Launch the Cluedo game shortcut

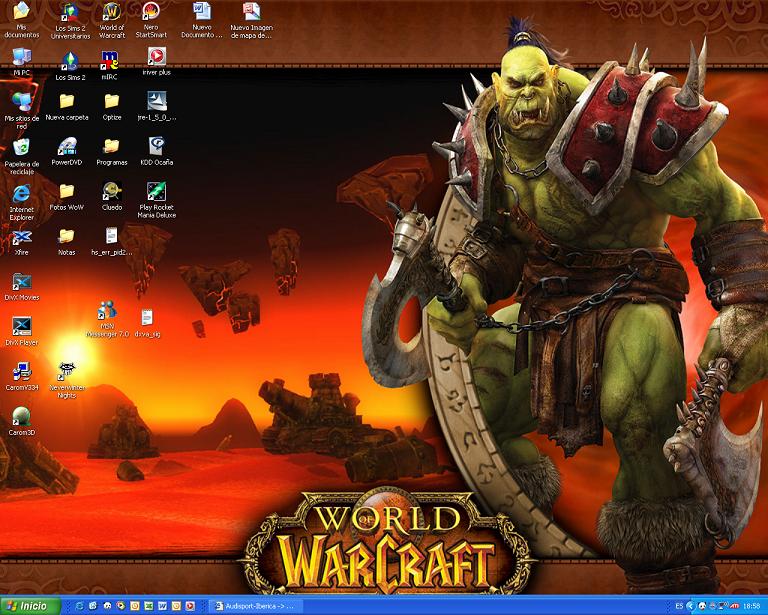click(x=112, y=196)
